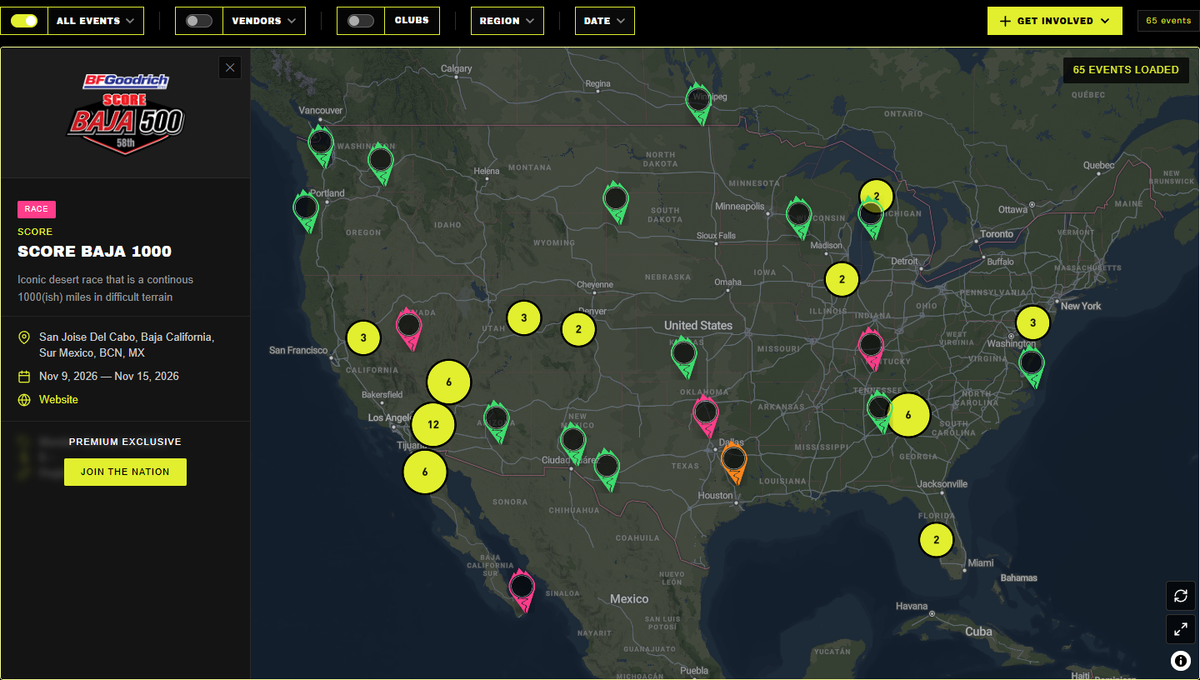
Task: Click the Clubs label
Action: coord(411,21)
